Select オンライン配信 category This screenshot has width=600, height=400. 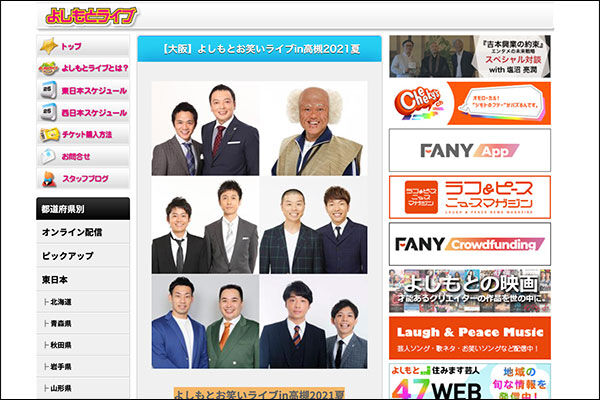click(83, 232)
